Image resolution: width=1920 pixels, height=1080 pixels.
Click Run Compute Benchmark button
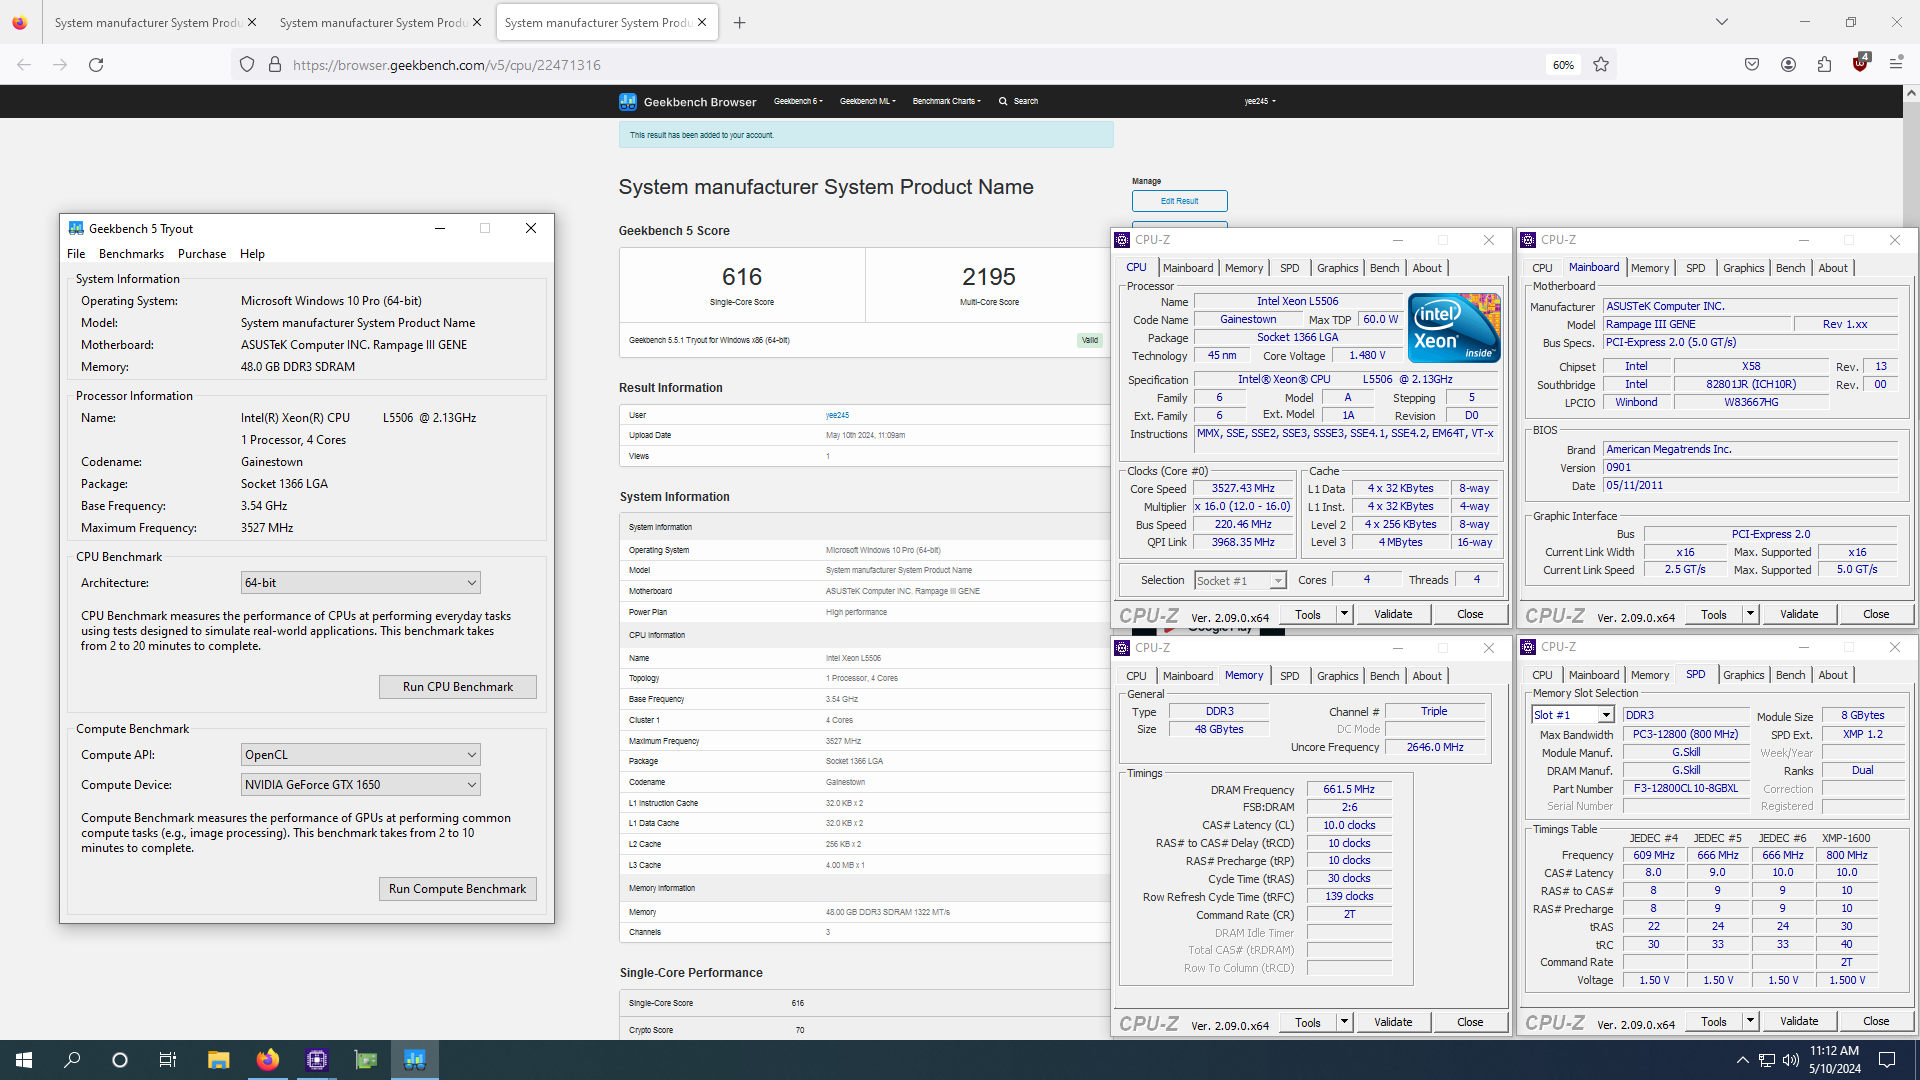(x=458, y=889)
